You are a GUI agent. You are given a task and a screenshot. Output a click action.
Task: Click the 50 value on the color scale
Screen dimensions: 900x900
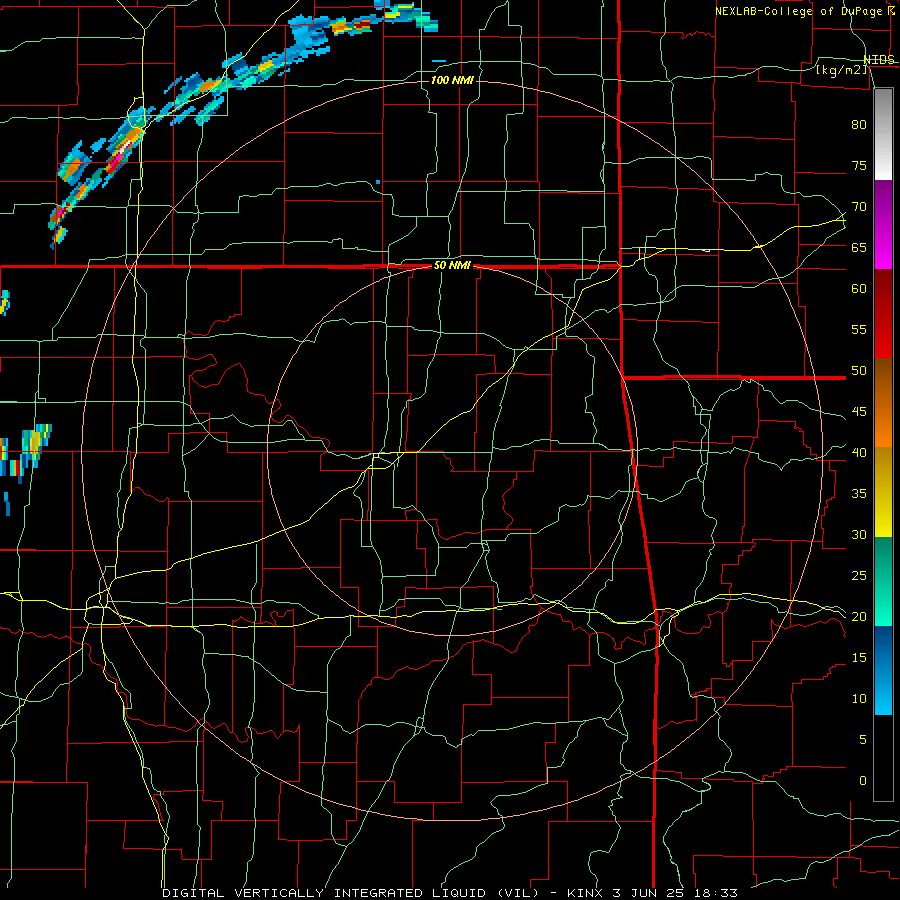[x=859, y=370]
